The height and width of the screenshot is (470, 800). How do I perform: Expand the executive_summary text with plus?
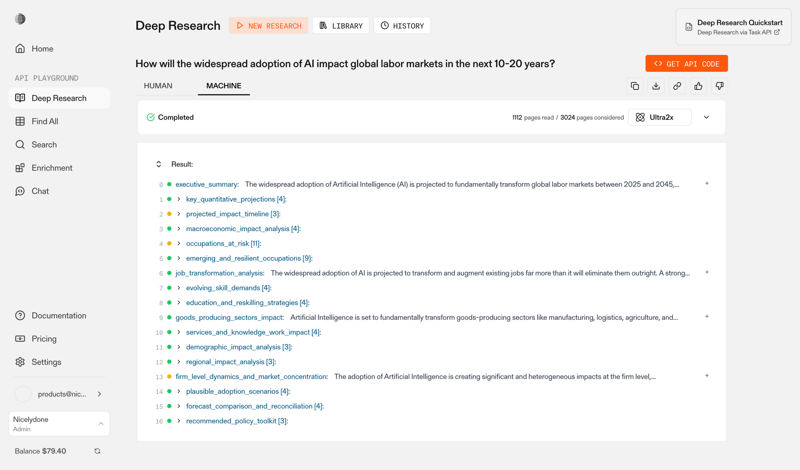(x=707, y=184)
